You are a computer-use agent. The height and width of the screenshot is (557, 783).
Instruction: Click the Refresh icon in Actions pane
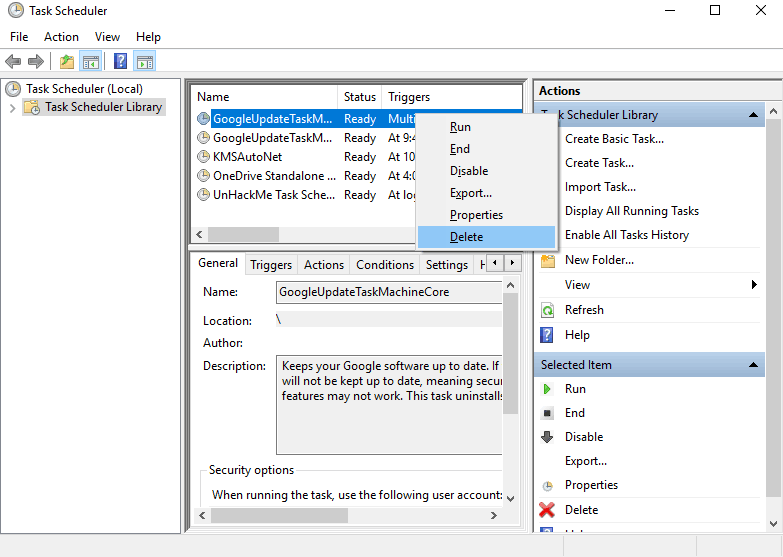[548, 310]
